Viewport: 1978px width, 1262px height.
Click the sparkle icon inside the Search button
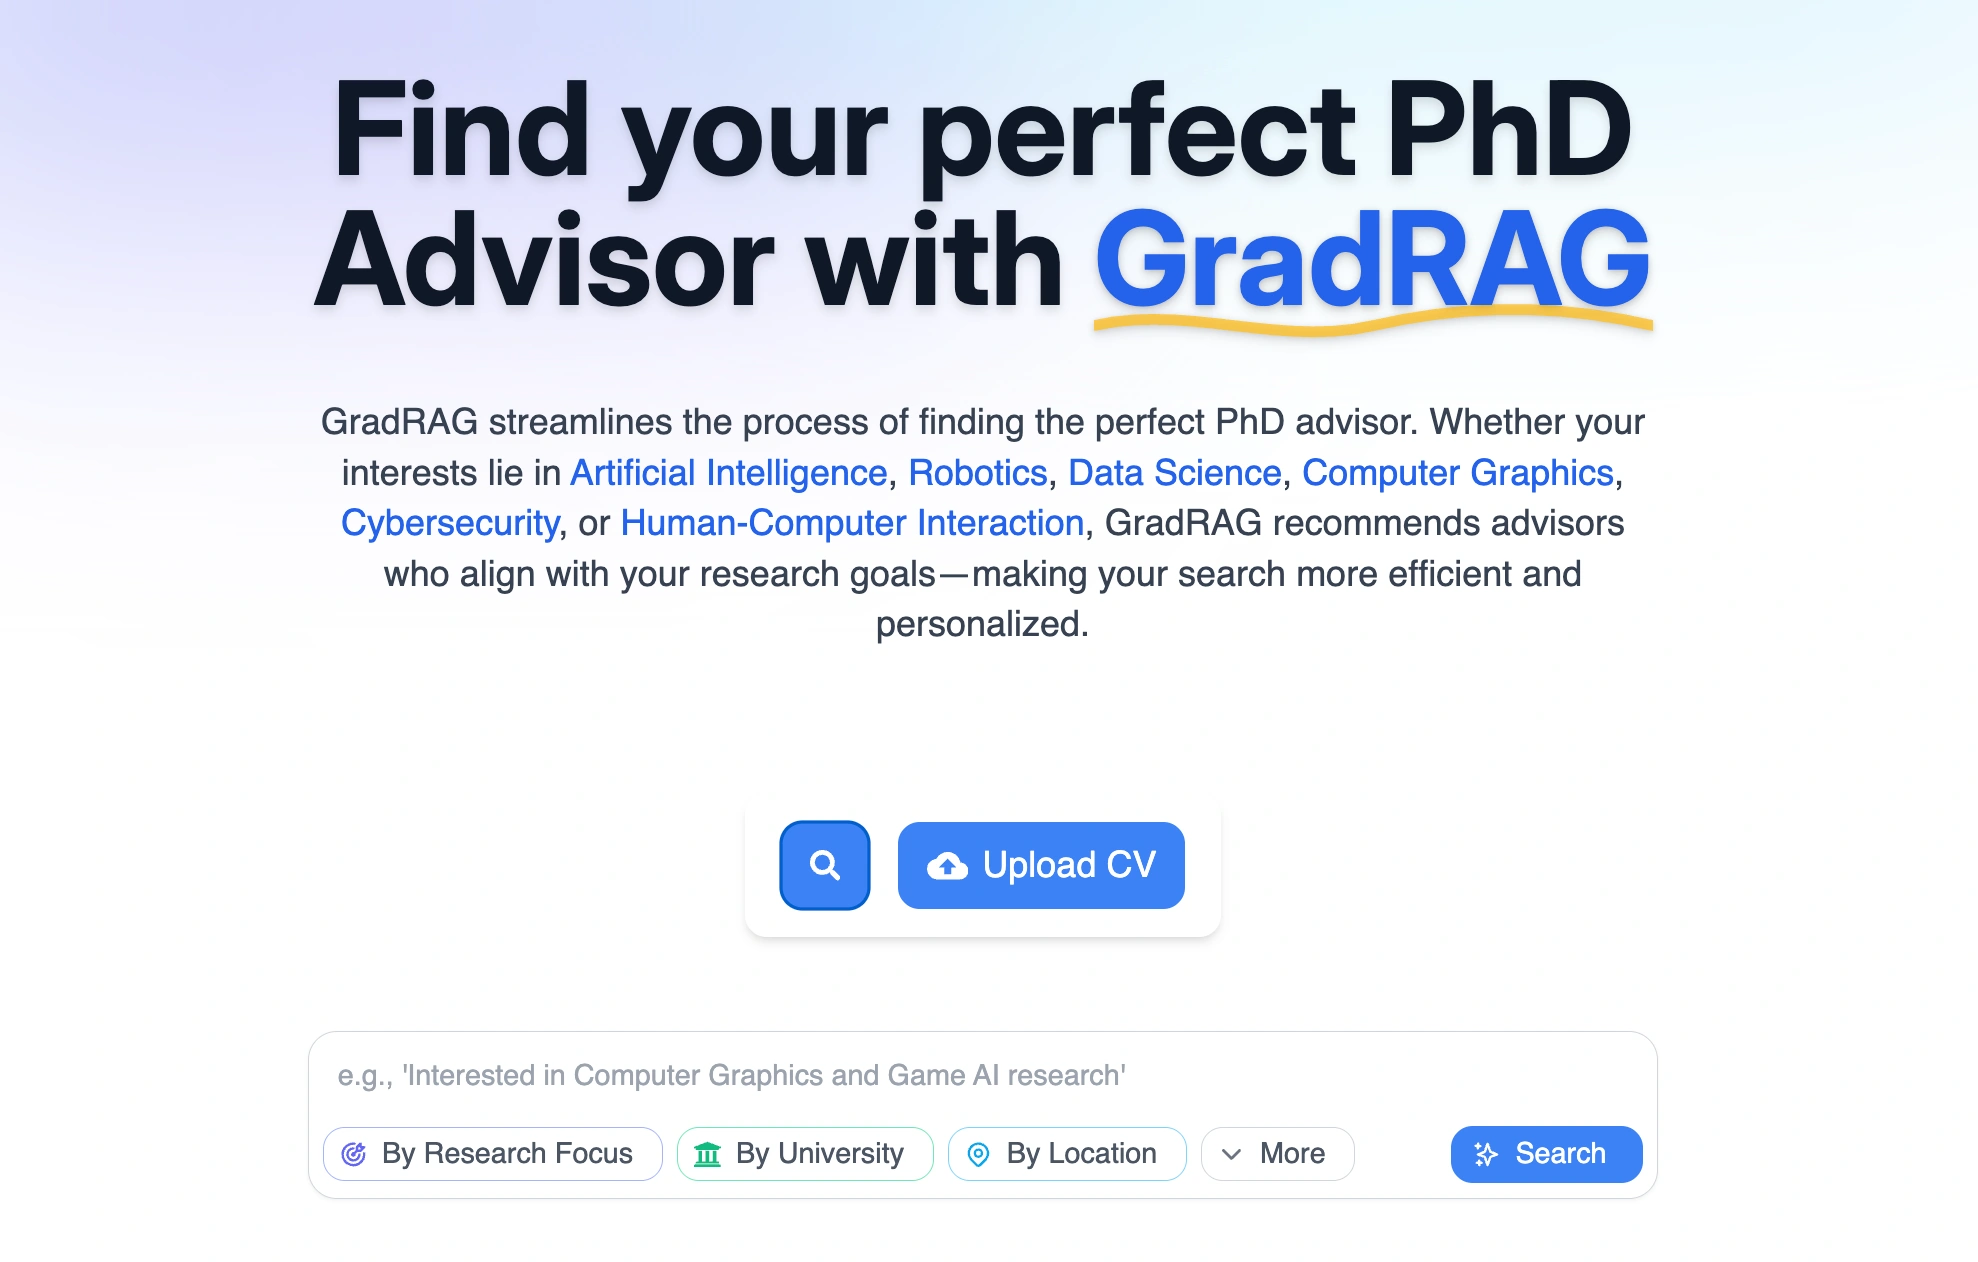[x=1486, y=1153]
